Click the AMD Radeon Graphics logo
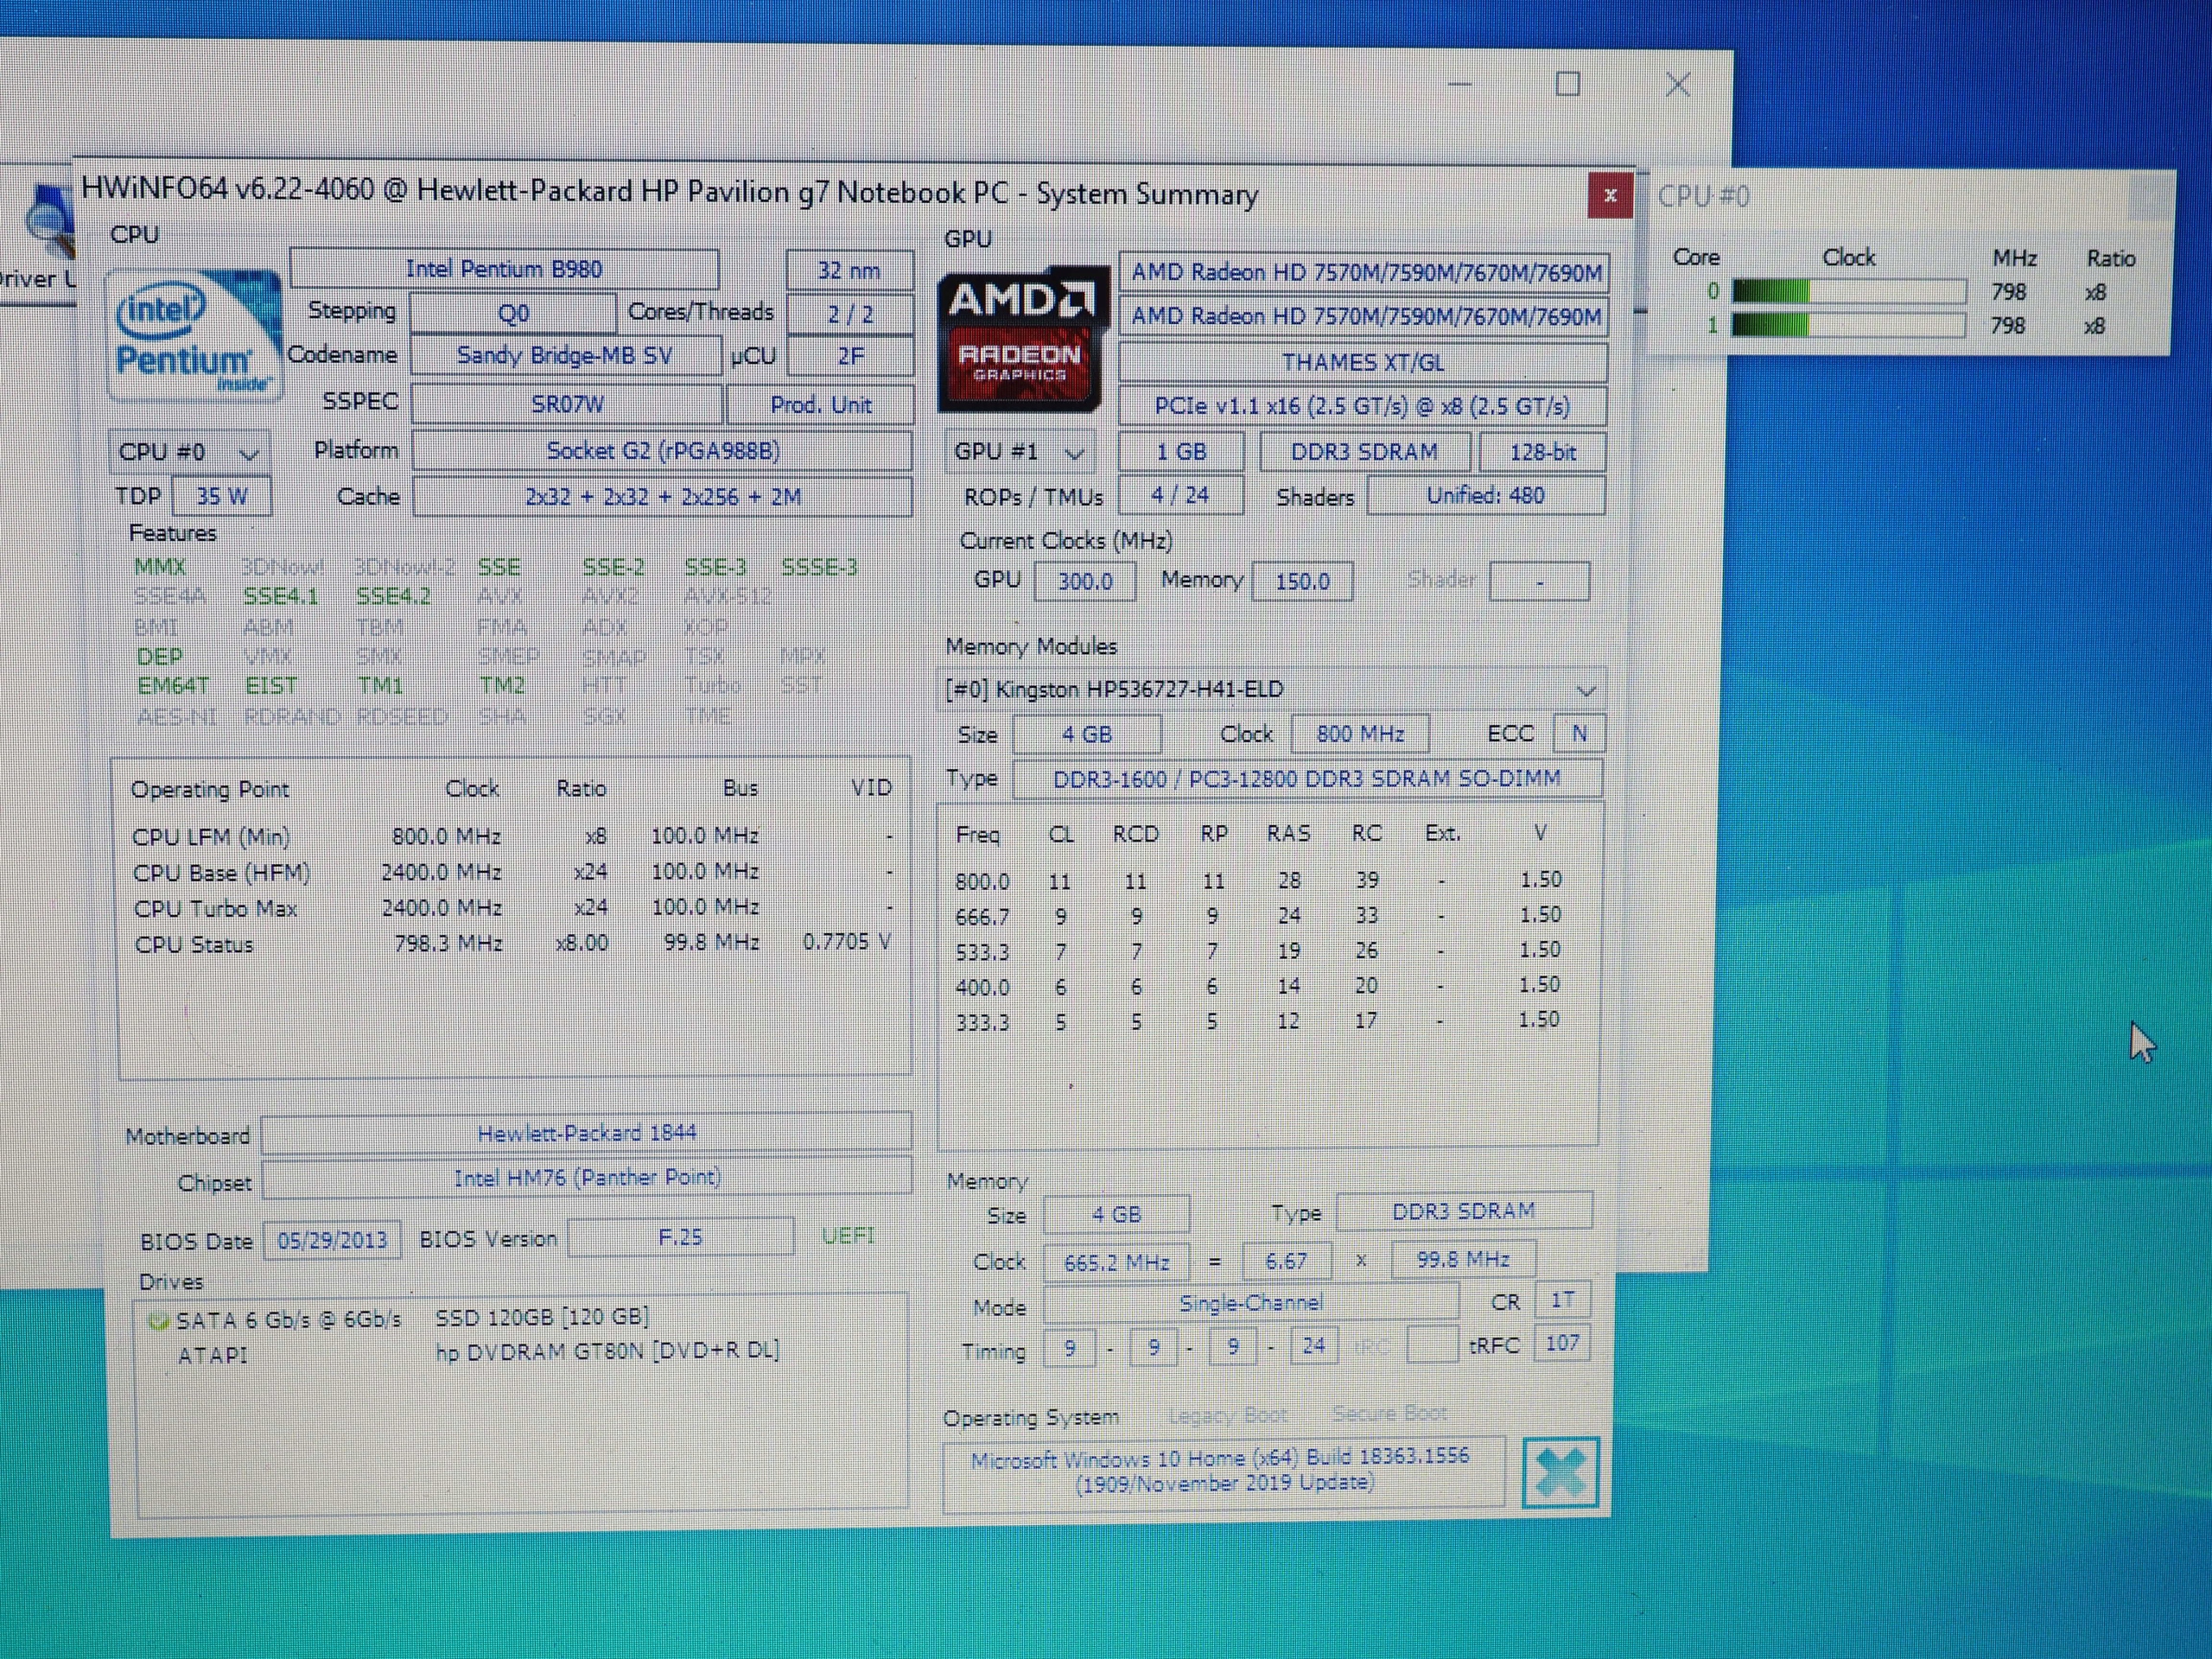The height and width of the screenshot is (1659, 2212). [1022, 338]
